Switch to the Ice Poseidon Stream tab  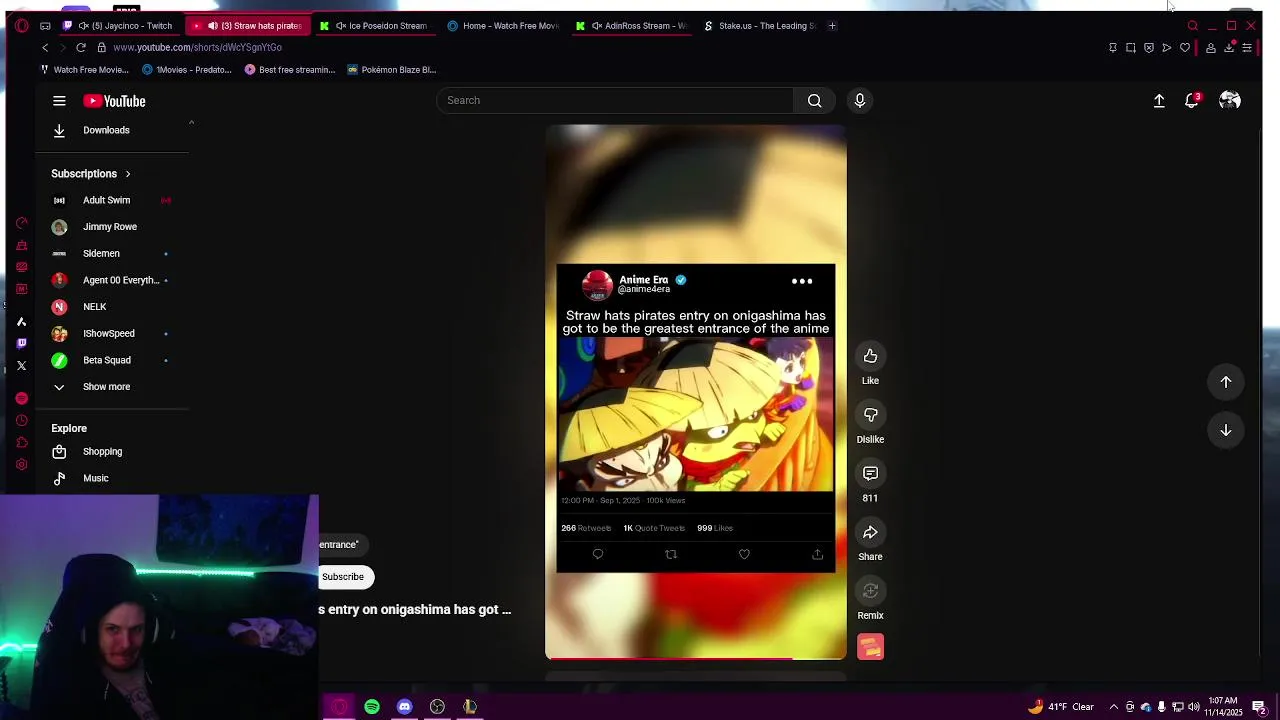375,26
